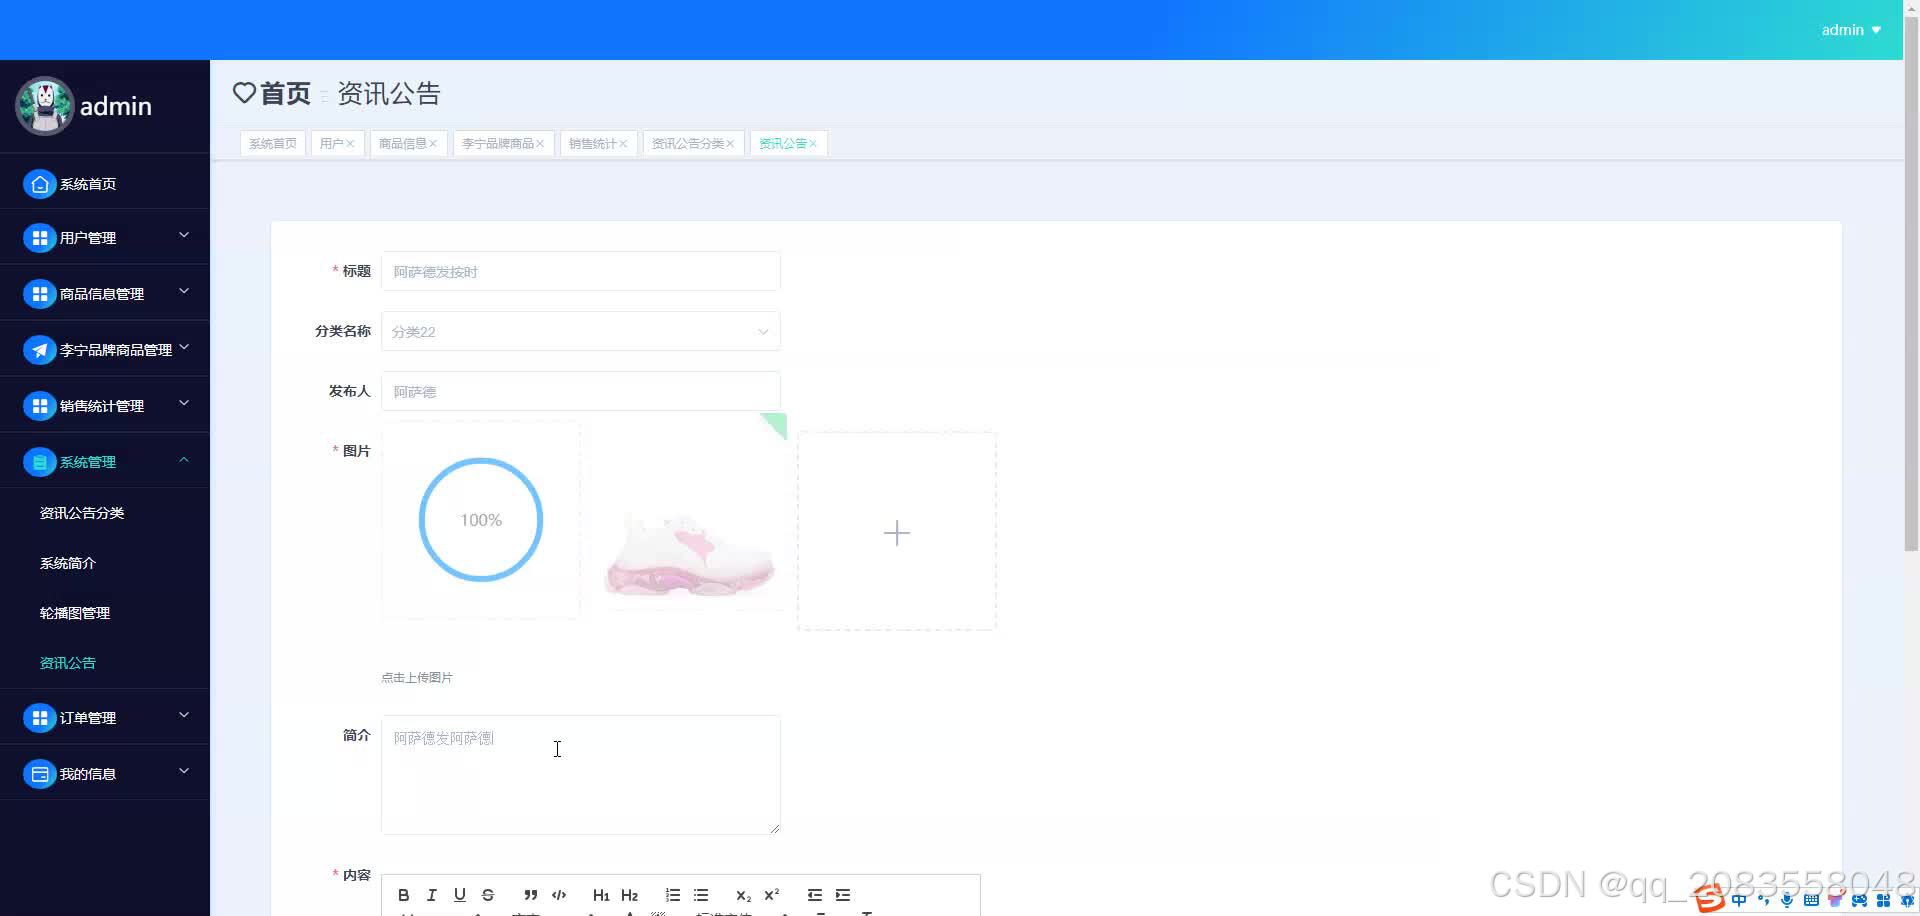The image size is (1920, 916).
Task: Click the 100% upload progress circle
Action: 481,520
